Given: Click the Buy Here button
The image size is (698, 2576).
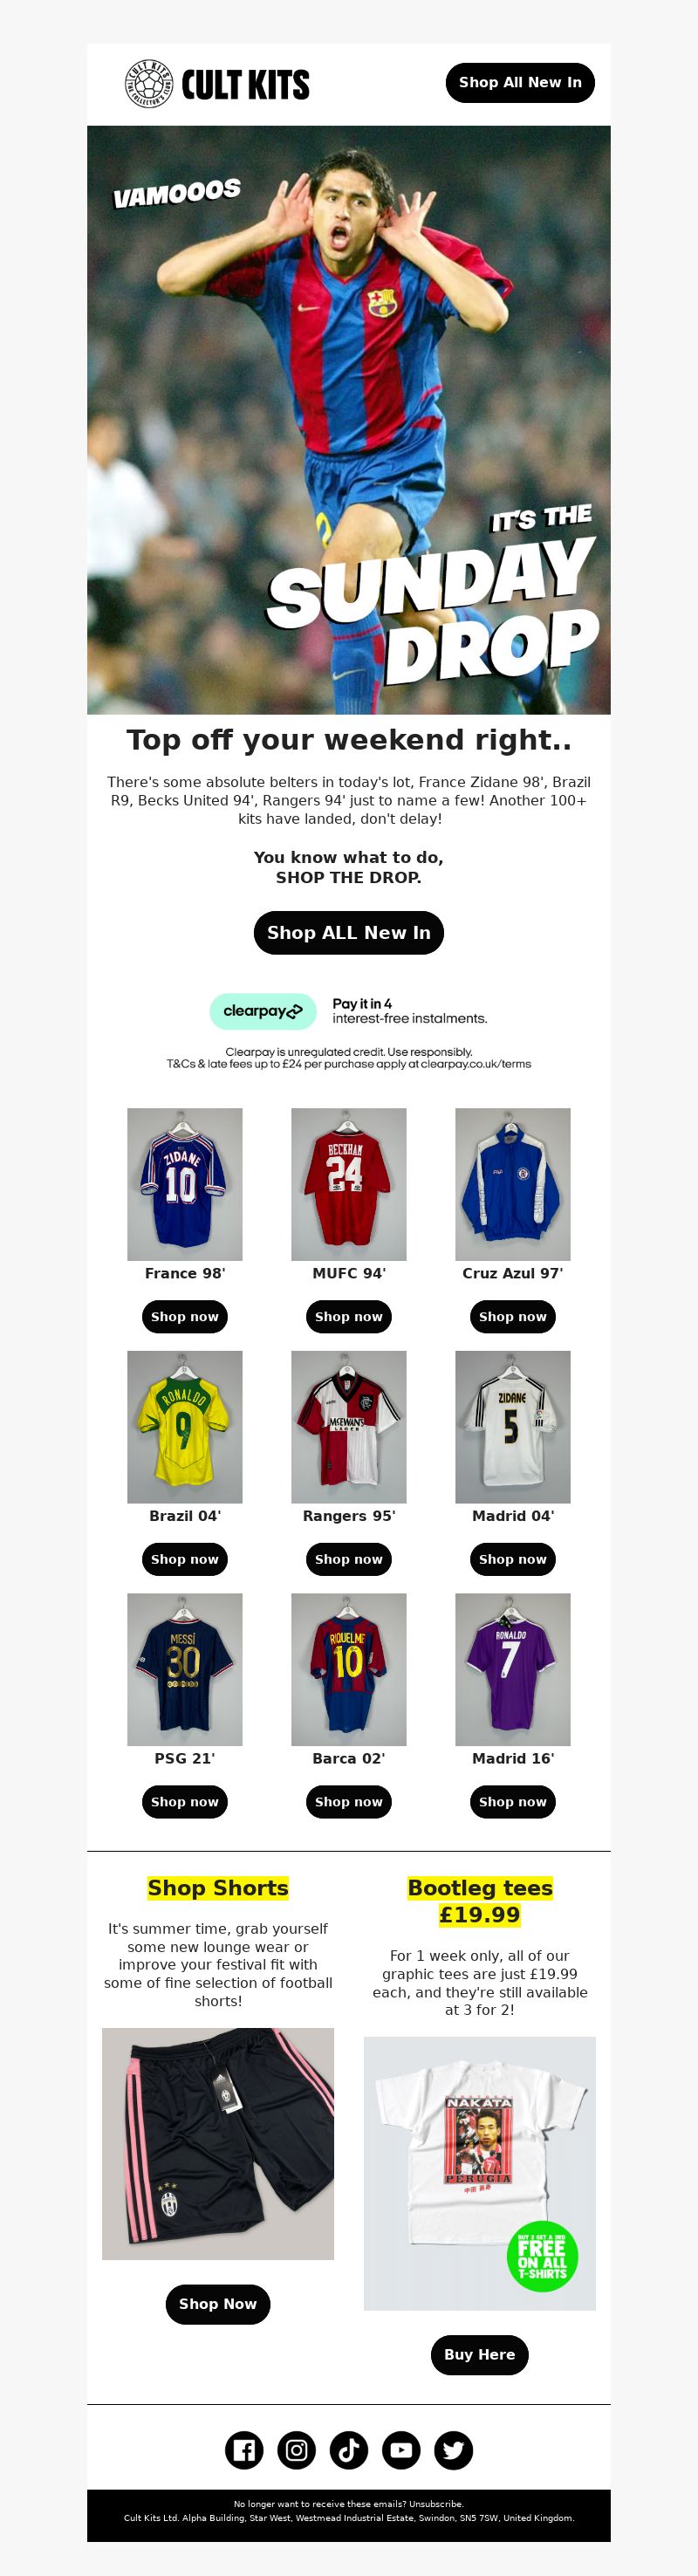Looking at the screenshot, I should click(480, 2354).
